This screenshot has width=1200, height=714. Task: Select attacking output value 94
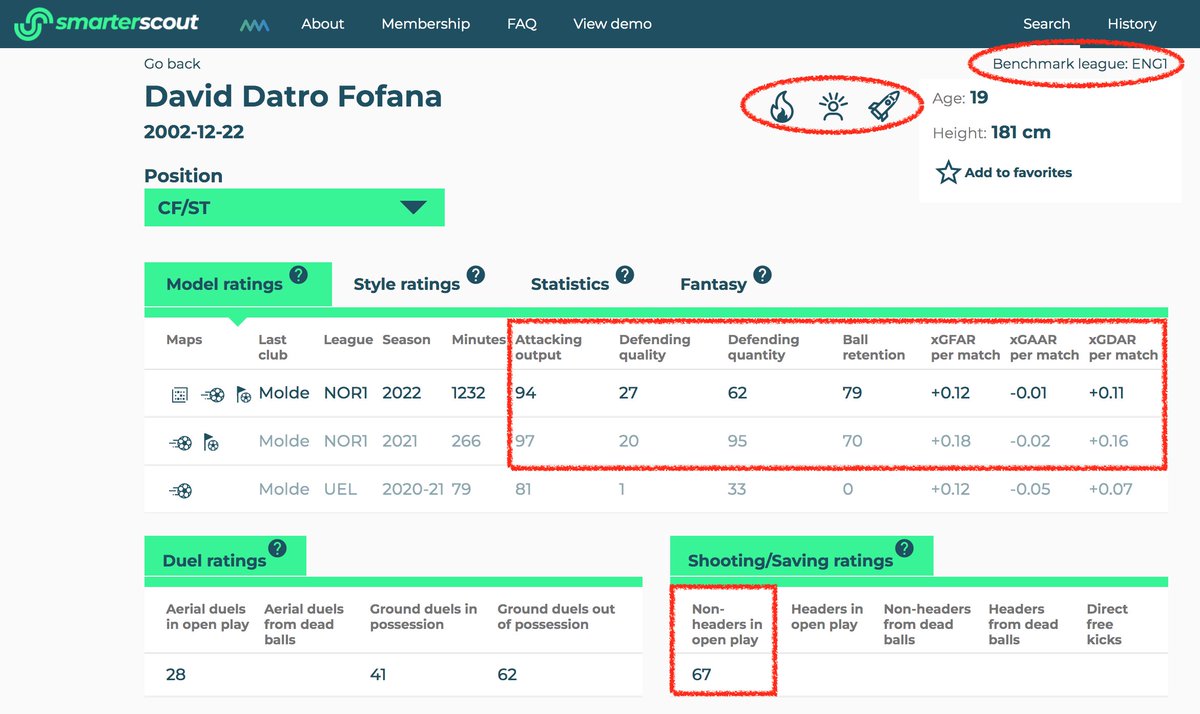coord(526,393)
